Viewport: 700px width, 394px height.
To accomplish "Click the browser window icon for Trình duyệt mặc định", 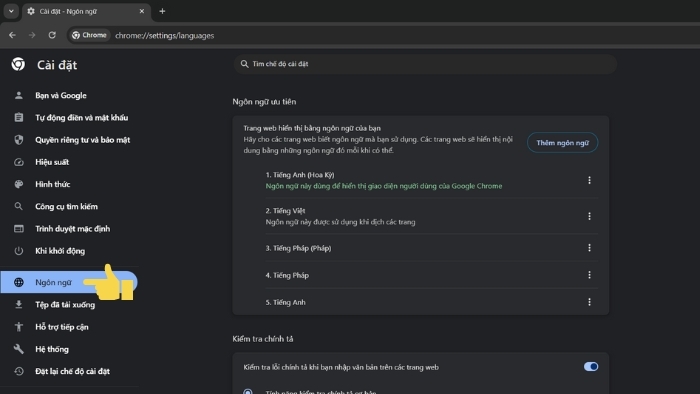I will [18, 228].
